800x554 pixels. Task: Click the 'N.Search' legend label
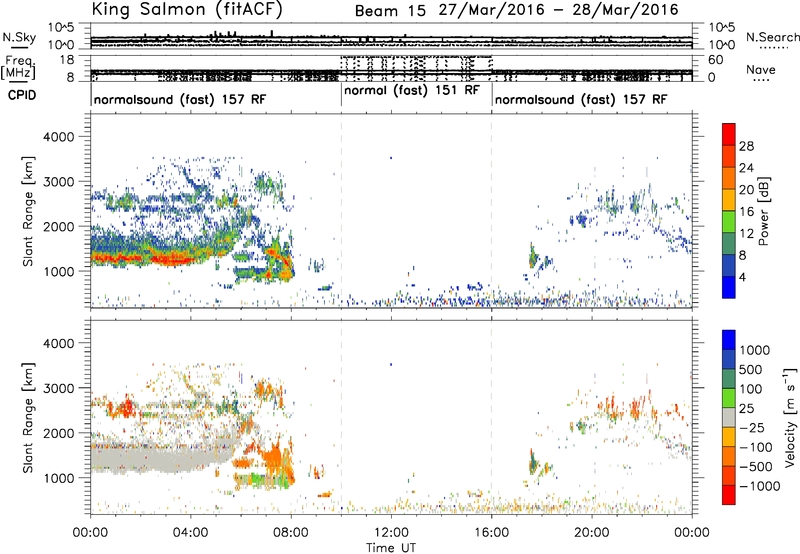pos(772,37)
